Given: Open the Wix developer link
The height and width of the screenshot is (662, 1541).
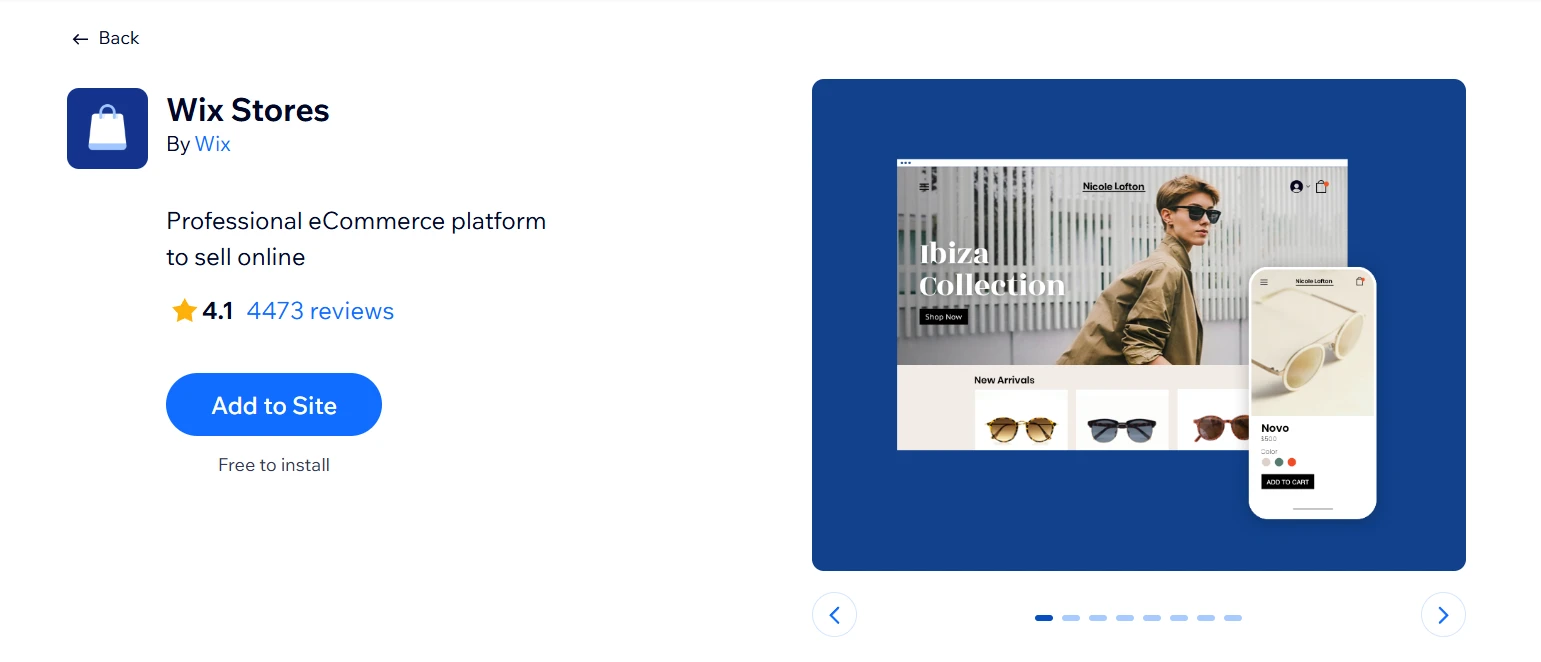Looking at the screenshot, I should pos(212,144).
